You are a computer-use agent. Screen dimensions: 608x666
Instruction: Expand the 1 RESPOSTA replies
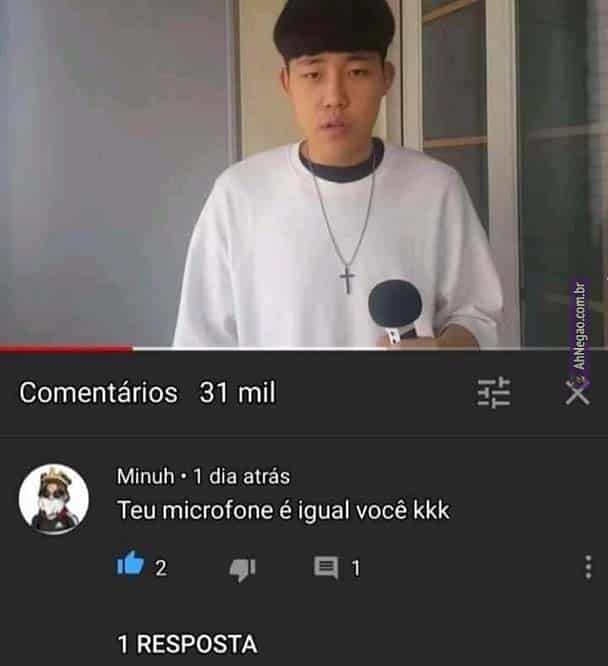coord(187,644)
